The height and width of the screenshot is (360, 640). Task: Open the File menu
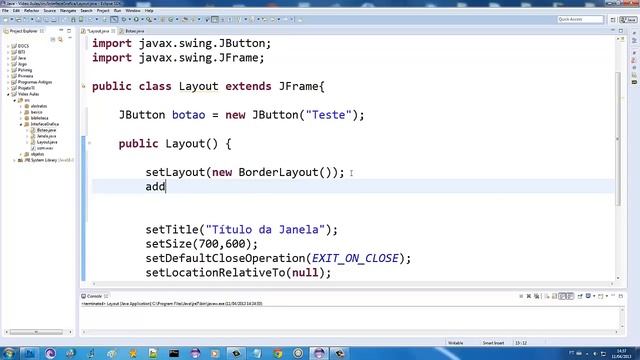click(5, 11)
